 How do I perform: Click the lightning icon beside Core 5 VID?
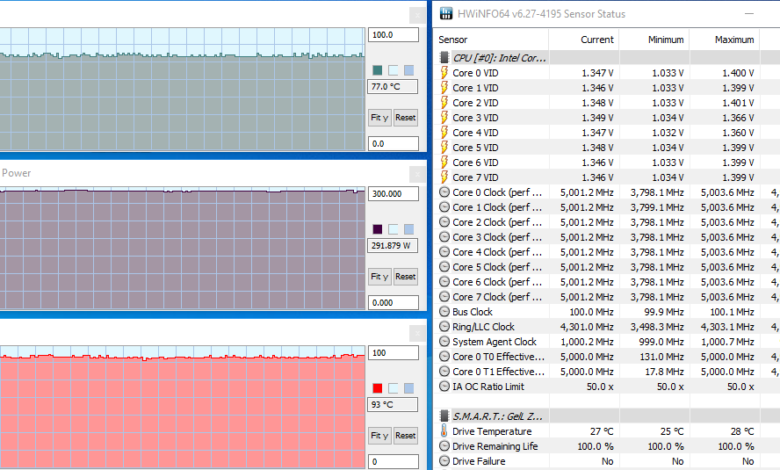pos(444,147)
